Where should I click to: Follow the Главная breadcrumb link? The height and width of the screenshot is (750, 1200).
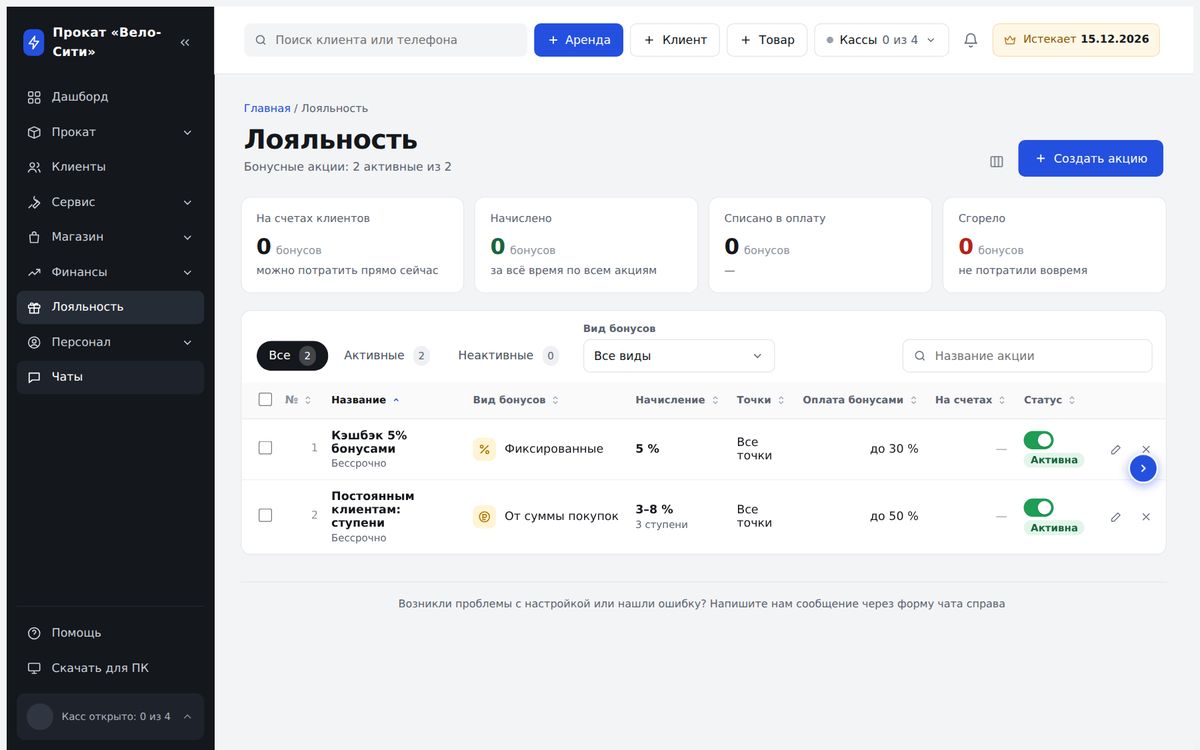267,108
